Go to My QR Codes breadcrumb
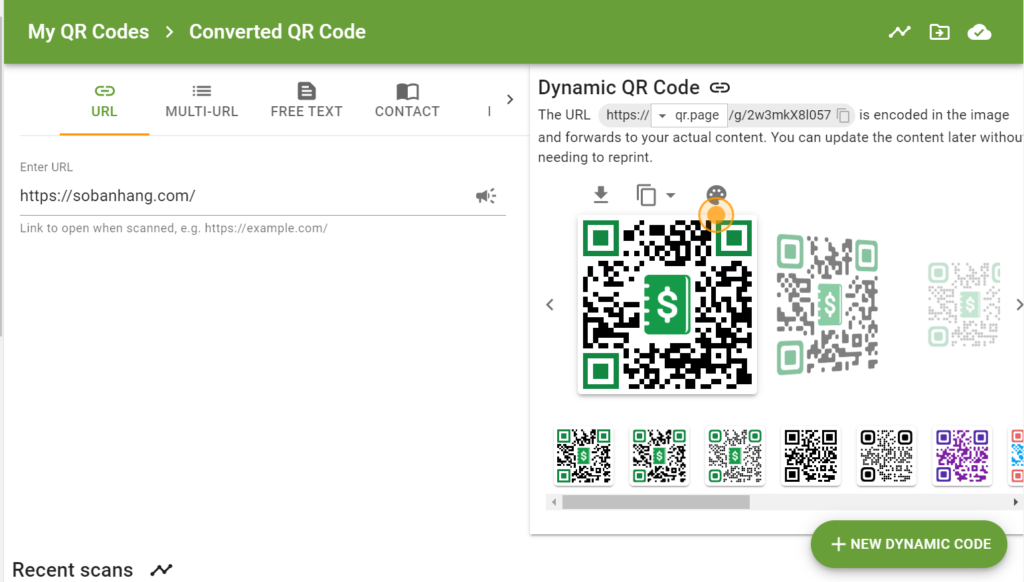This screenshot has width=1024, height=582. (x=88, y=31)
